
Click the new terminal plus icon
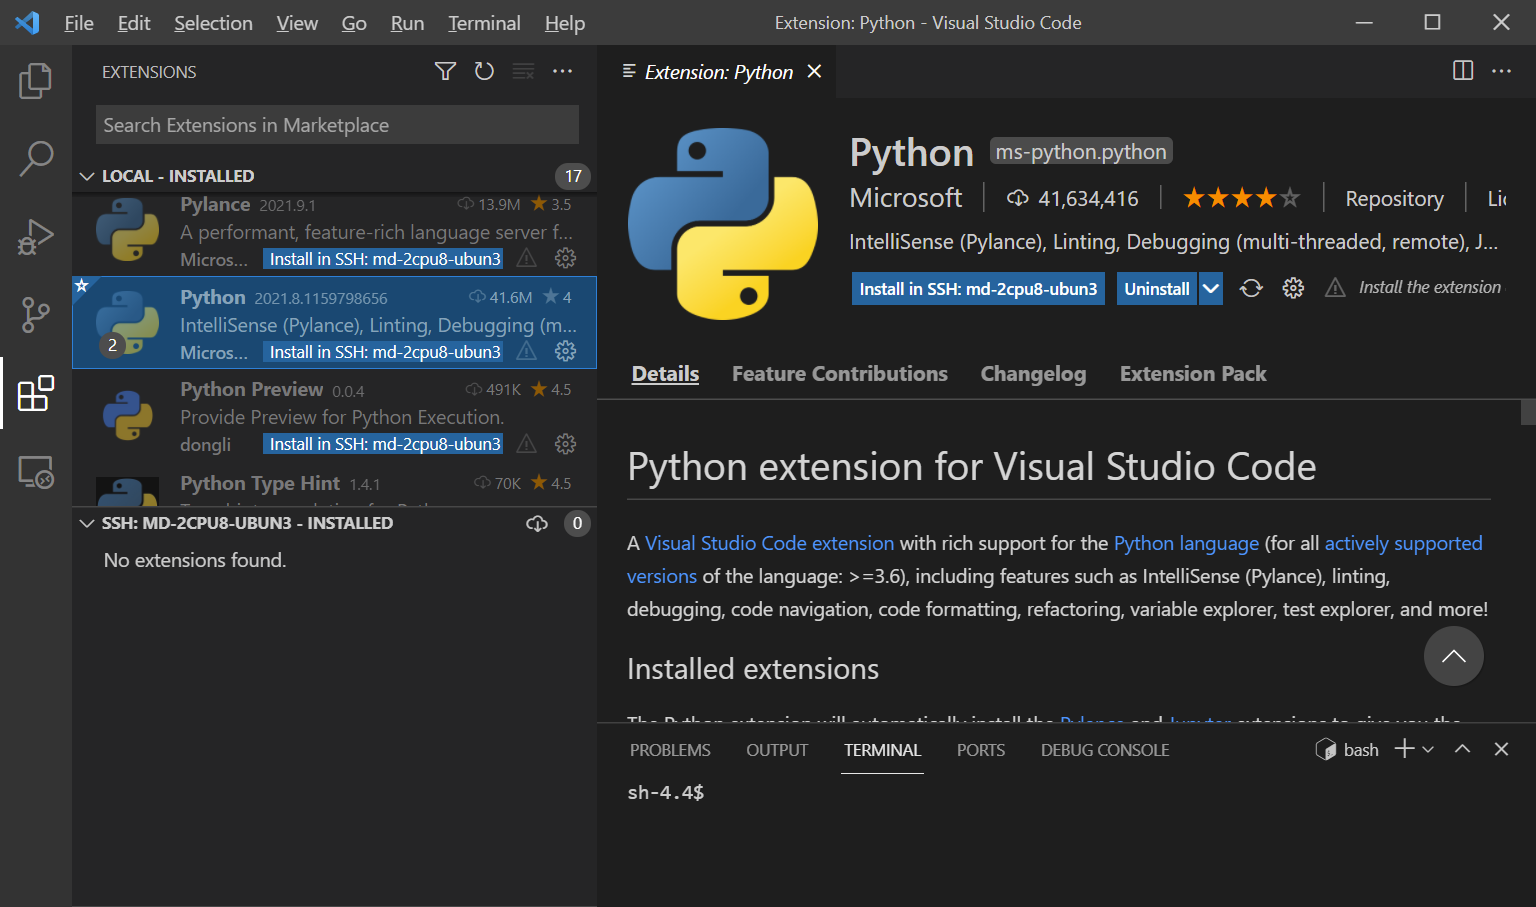[1404, 749]
